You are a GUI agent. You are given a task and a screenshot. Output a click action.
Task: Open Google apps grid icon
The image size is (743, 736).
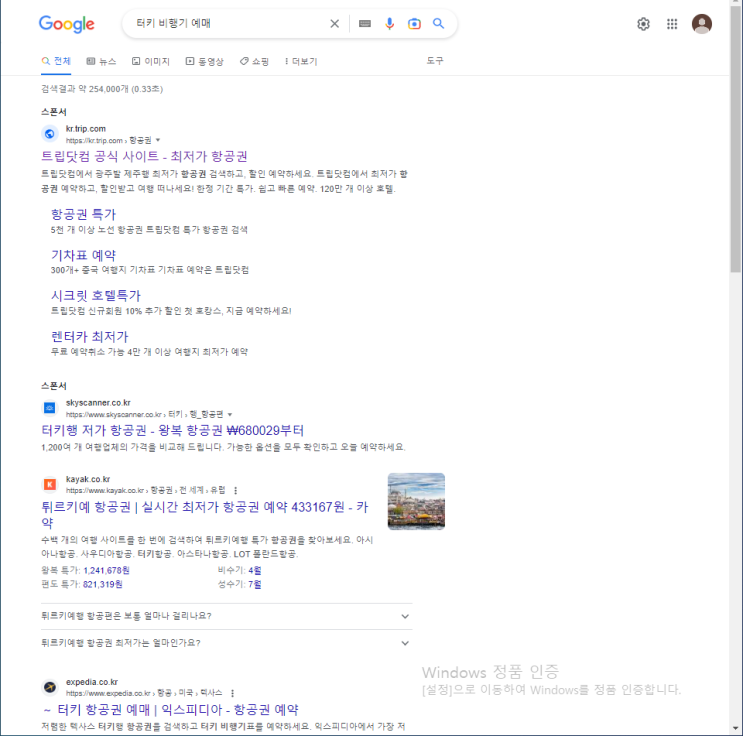[672, 24]
